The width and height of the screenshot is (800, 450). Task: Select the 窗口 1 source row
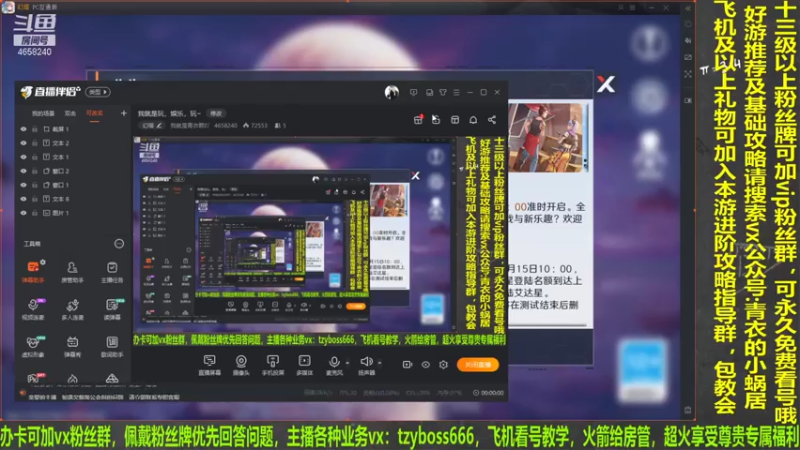[x=73, y=185]
